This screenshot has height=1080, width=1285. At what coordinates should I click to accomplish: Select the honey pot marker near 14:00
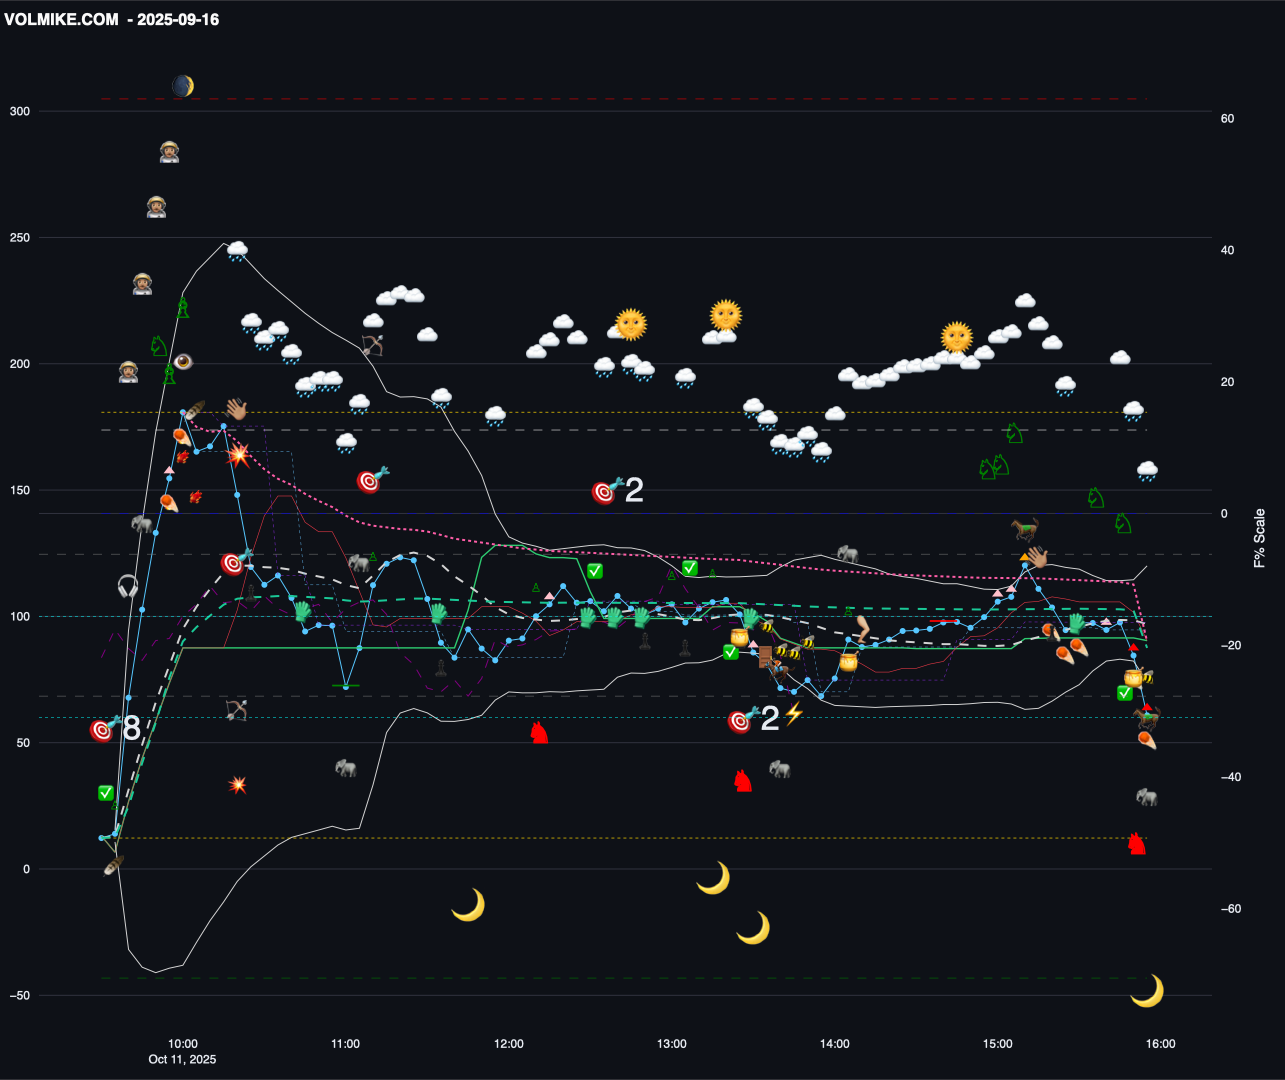pyautogui.click(x=848, y=662)
